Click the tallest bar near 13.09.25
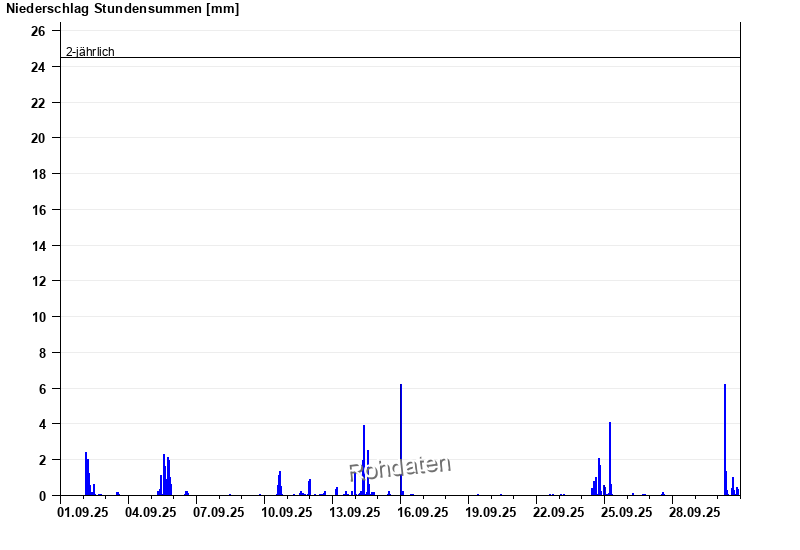The width and height of the screenshot is (800, 550). pos(364,460)
